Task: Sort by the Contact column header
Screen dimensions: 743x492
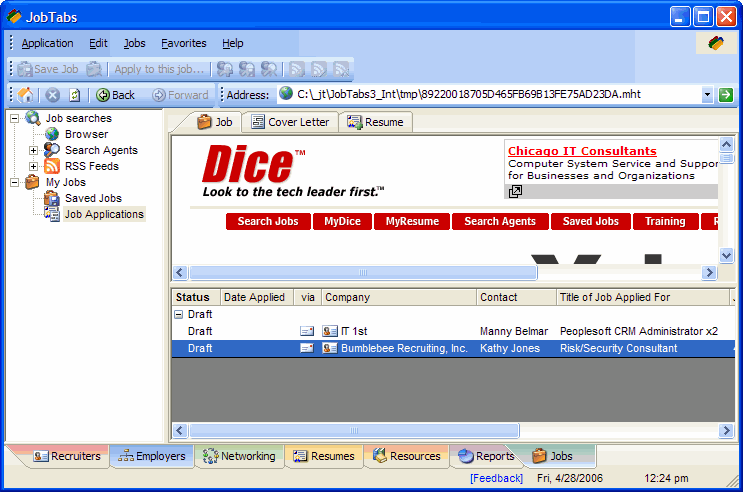Action: (x=516, y=297)
